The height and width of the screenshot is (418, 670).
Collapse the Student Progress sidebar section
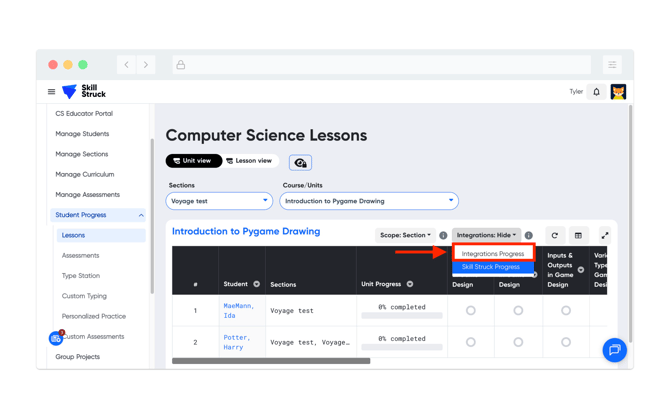[x=141, y=215]
